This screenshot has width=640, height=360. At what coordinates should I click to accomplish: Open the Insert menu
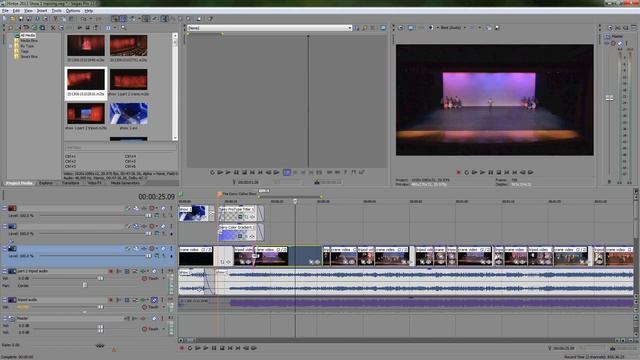(42, 11)
